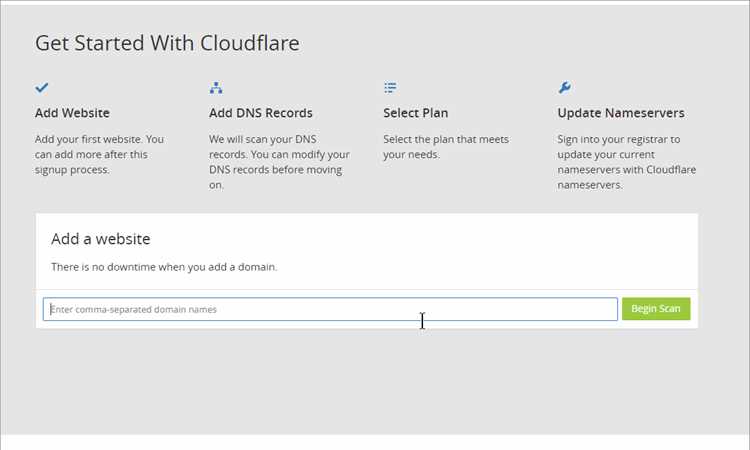Click the Begin Scan button
Screen dimensions: 750x450
click(656, 309)
